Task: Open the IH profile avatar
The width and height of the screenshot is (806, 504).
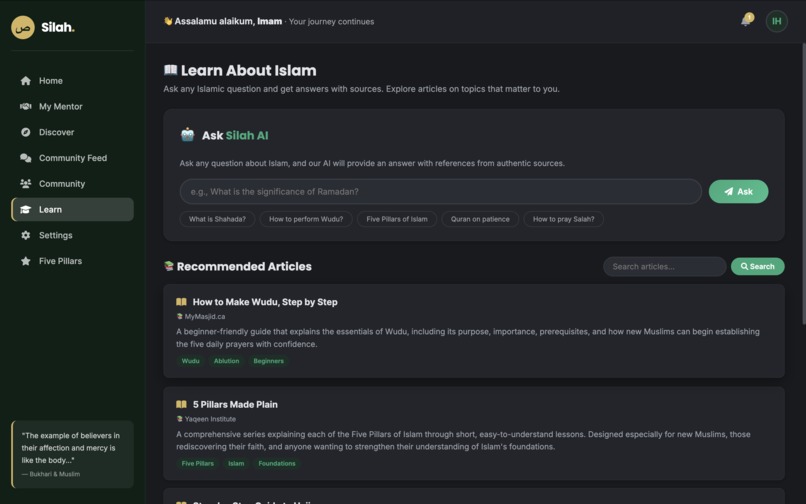Action: click(x=776, y=21)
